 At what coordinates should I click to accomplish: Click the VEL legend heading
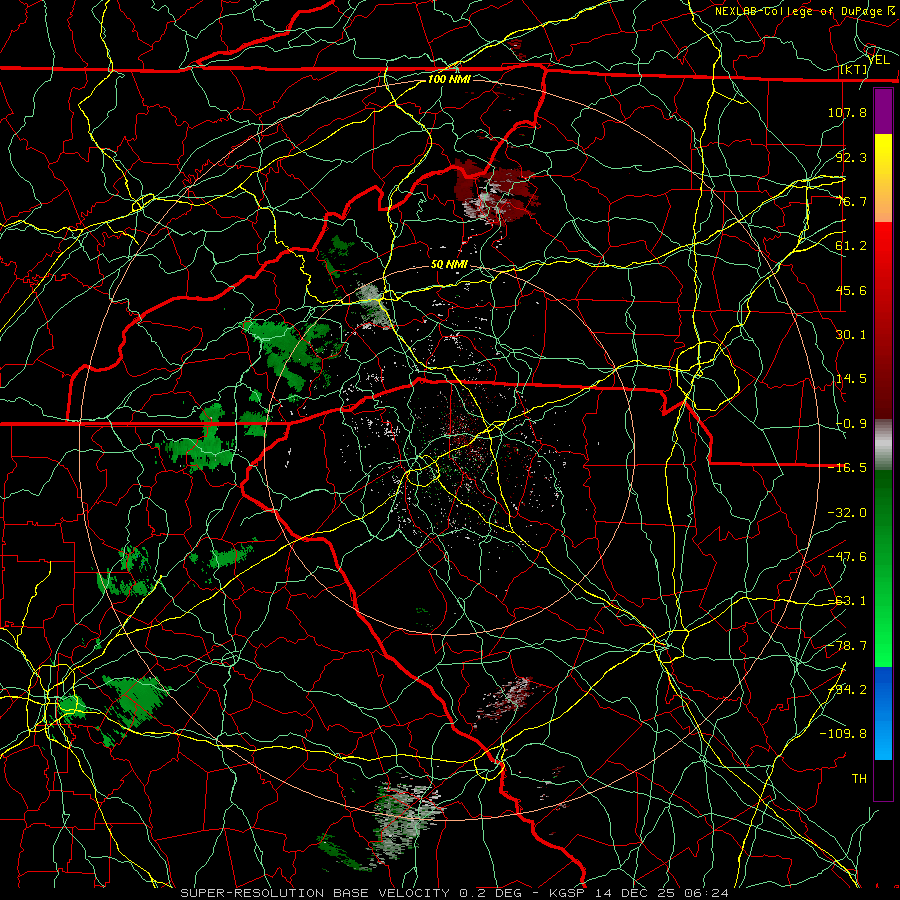879,60
